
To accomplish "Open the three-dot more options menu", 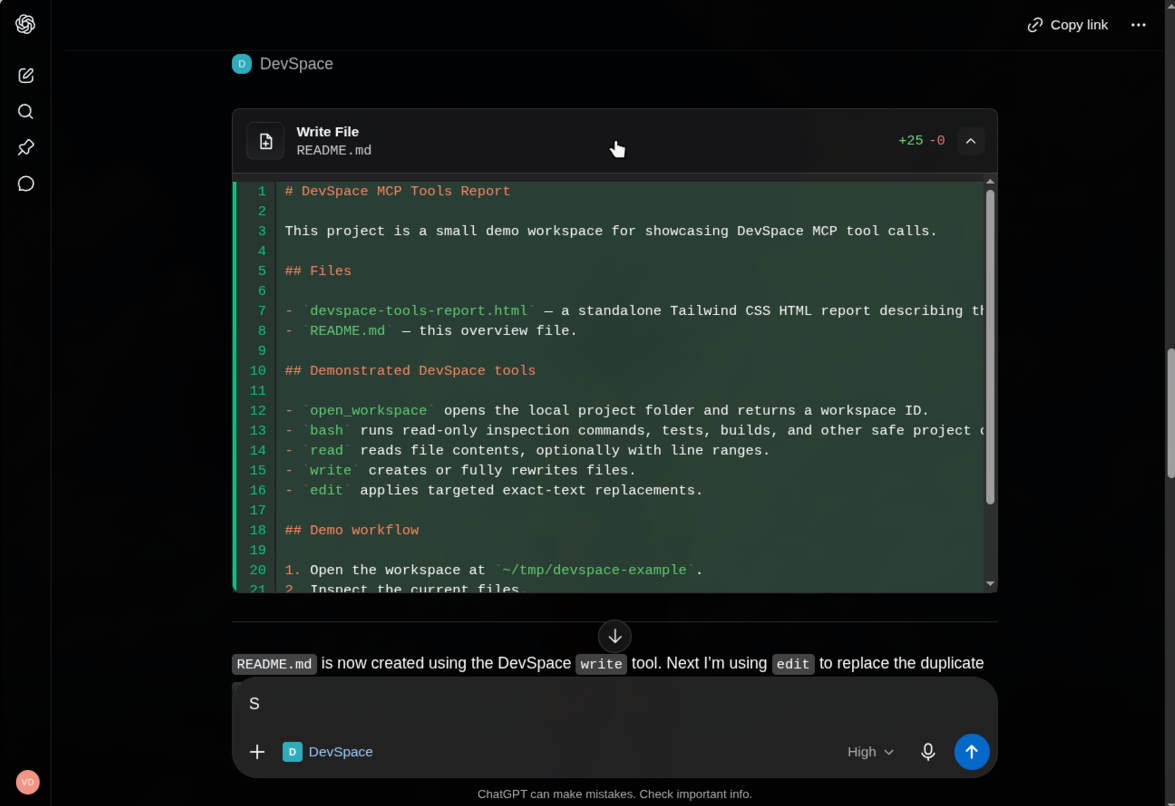I will 1138,25.
